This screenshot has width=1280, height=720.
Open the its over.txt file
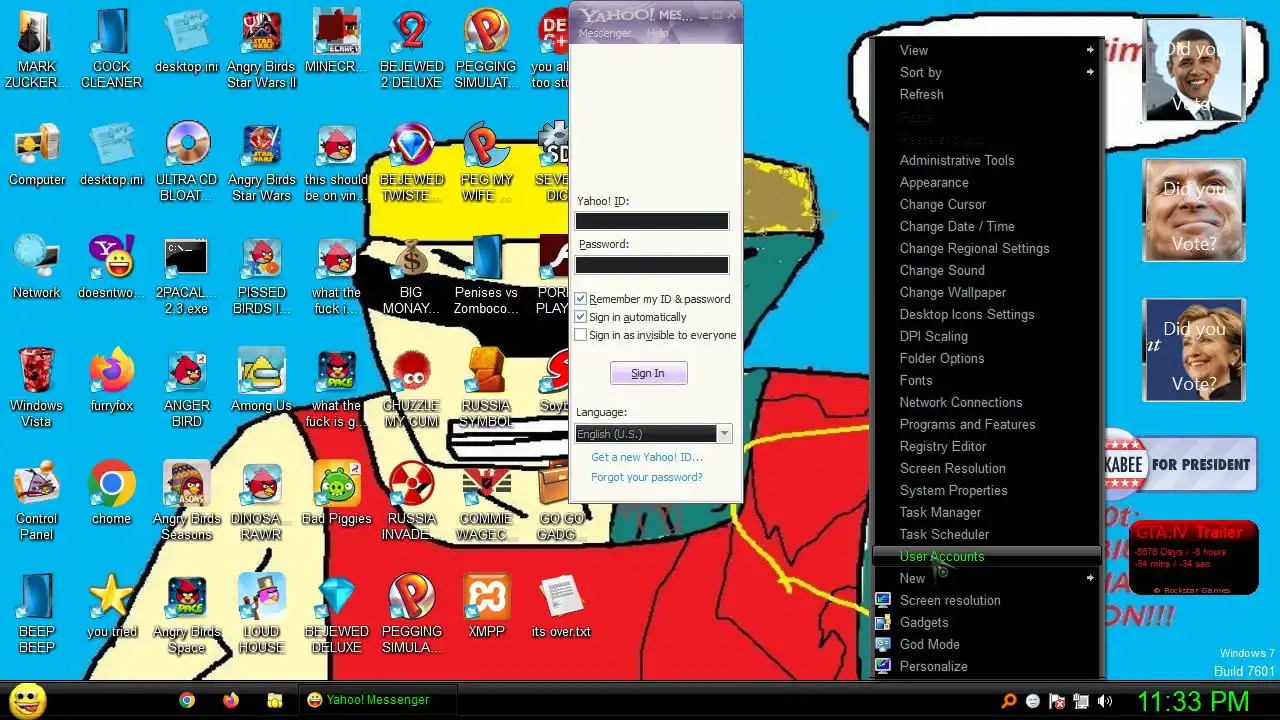click(x=561, y=607)
